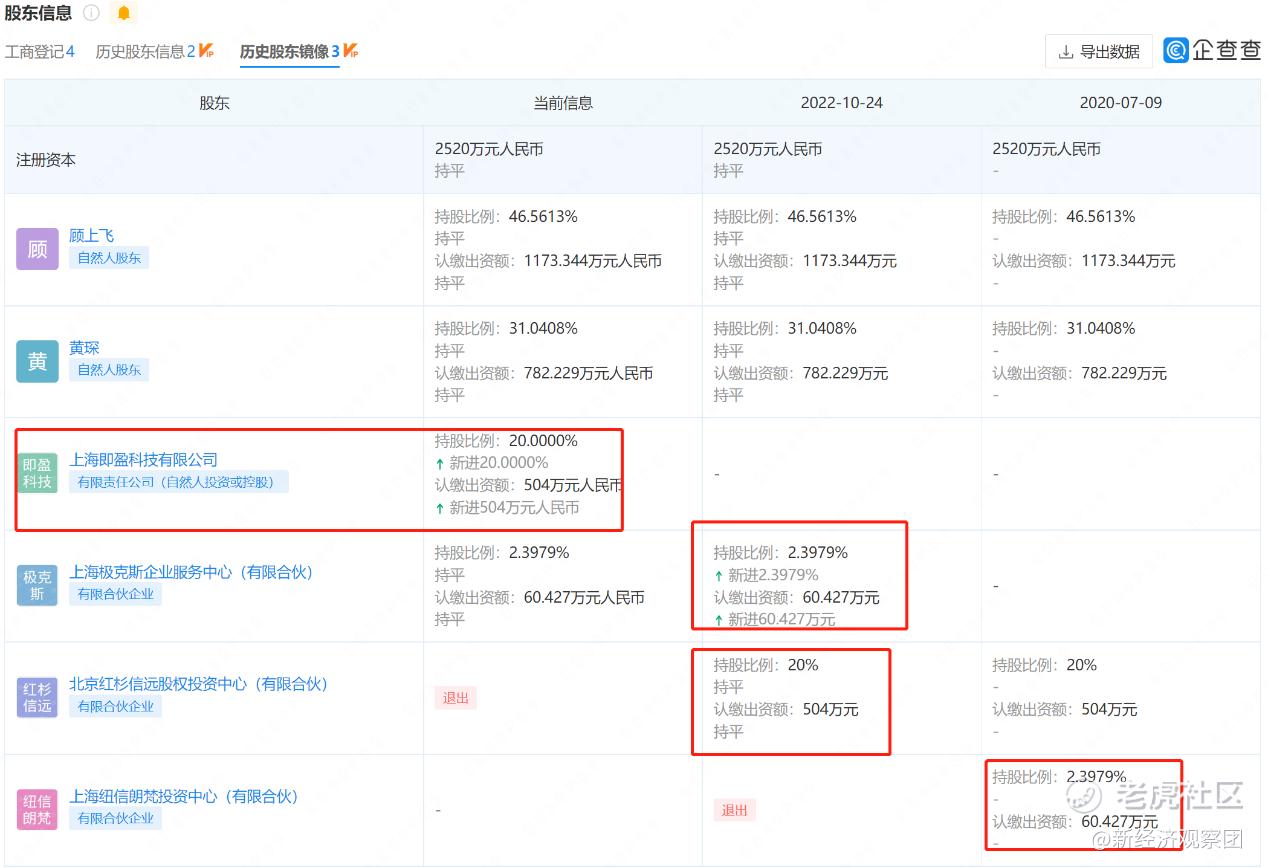Click 新进20.0000% text for 上海即盈科技
This screenshot has height=868, width=1268.
click(499, 463)
